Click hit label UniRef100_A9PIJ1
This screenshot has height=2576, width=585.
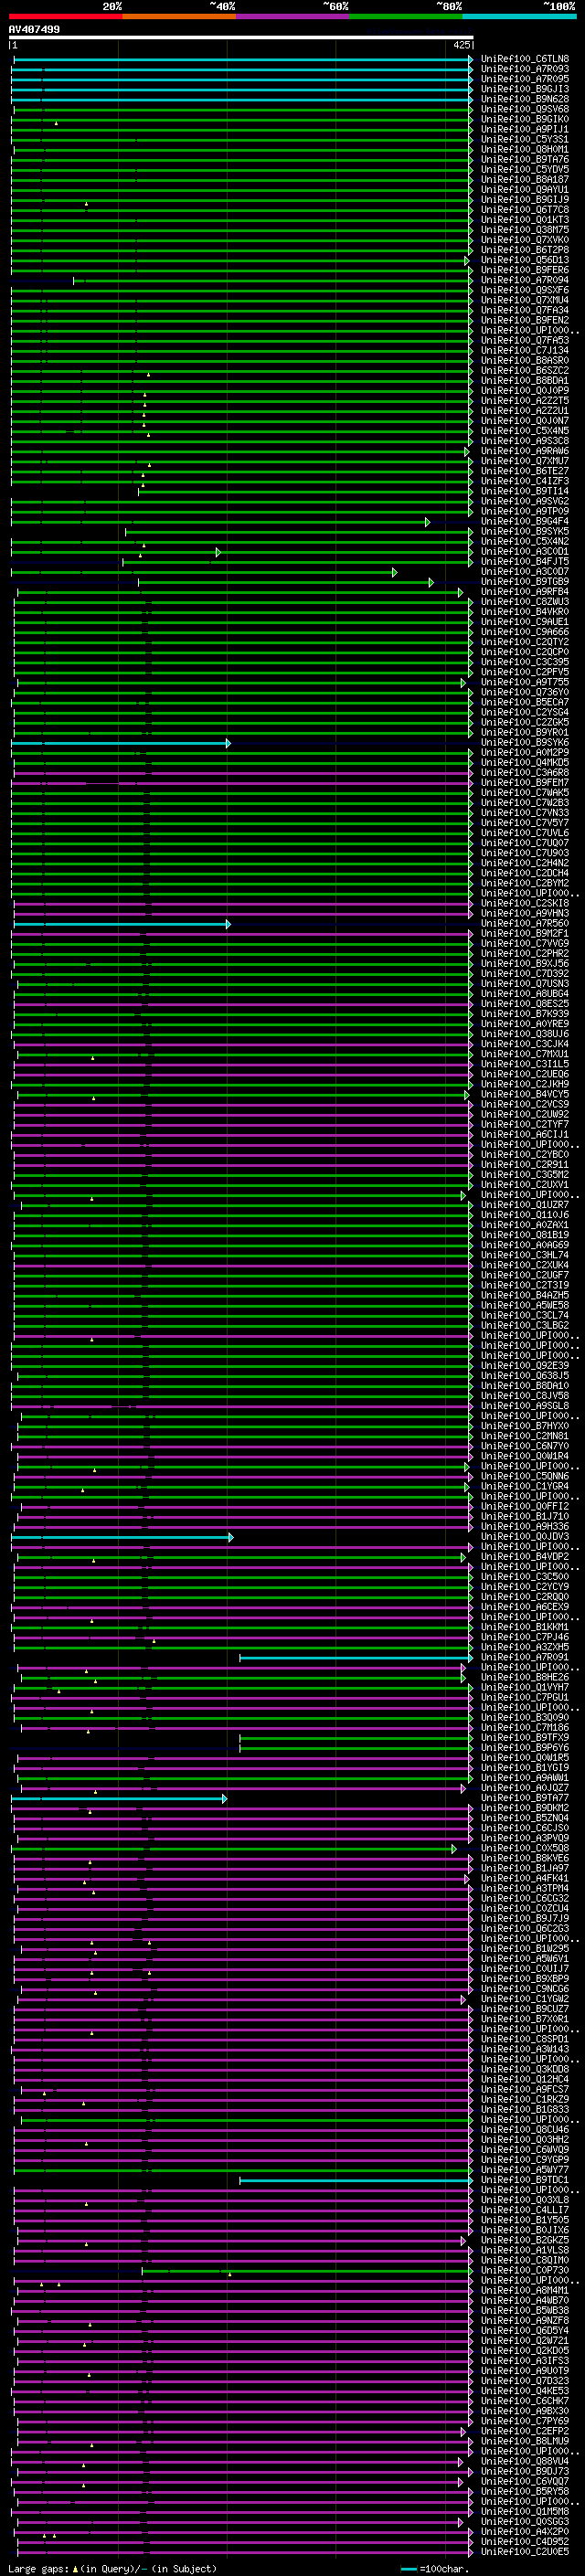(x=525, y=129)
